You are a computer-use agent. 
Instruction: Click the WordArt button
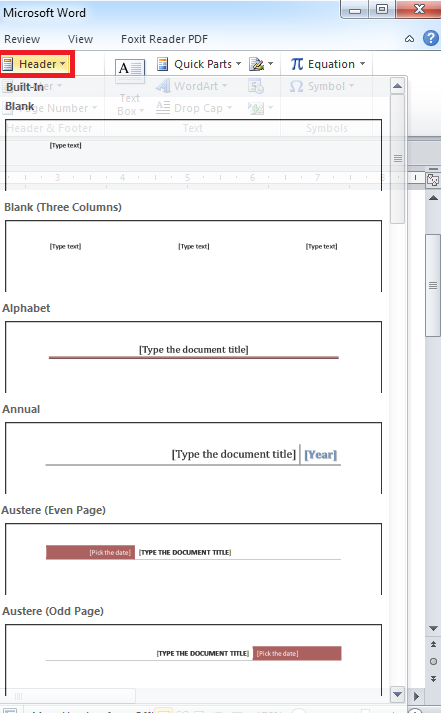pos(191,86)
